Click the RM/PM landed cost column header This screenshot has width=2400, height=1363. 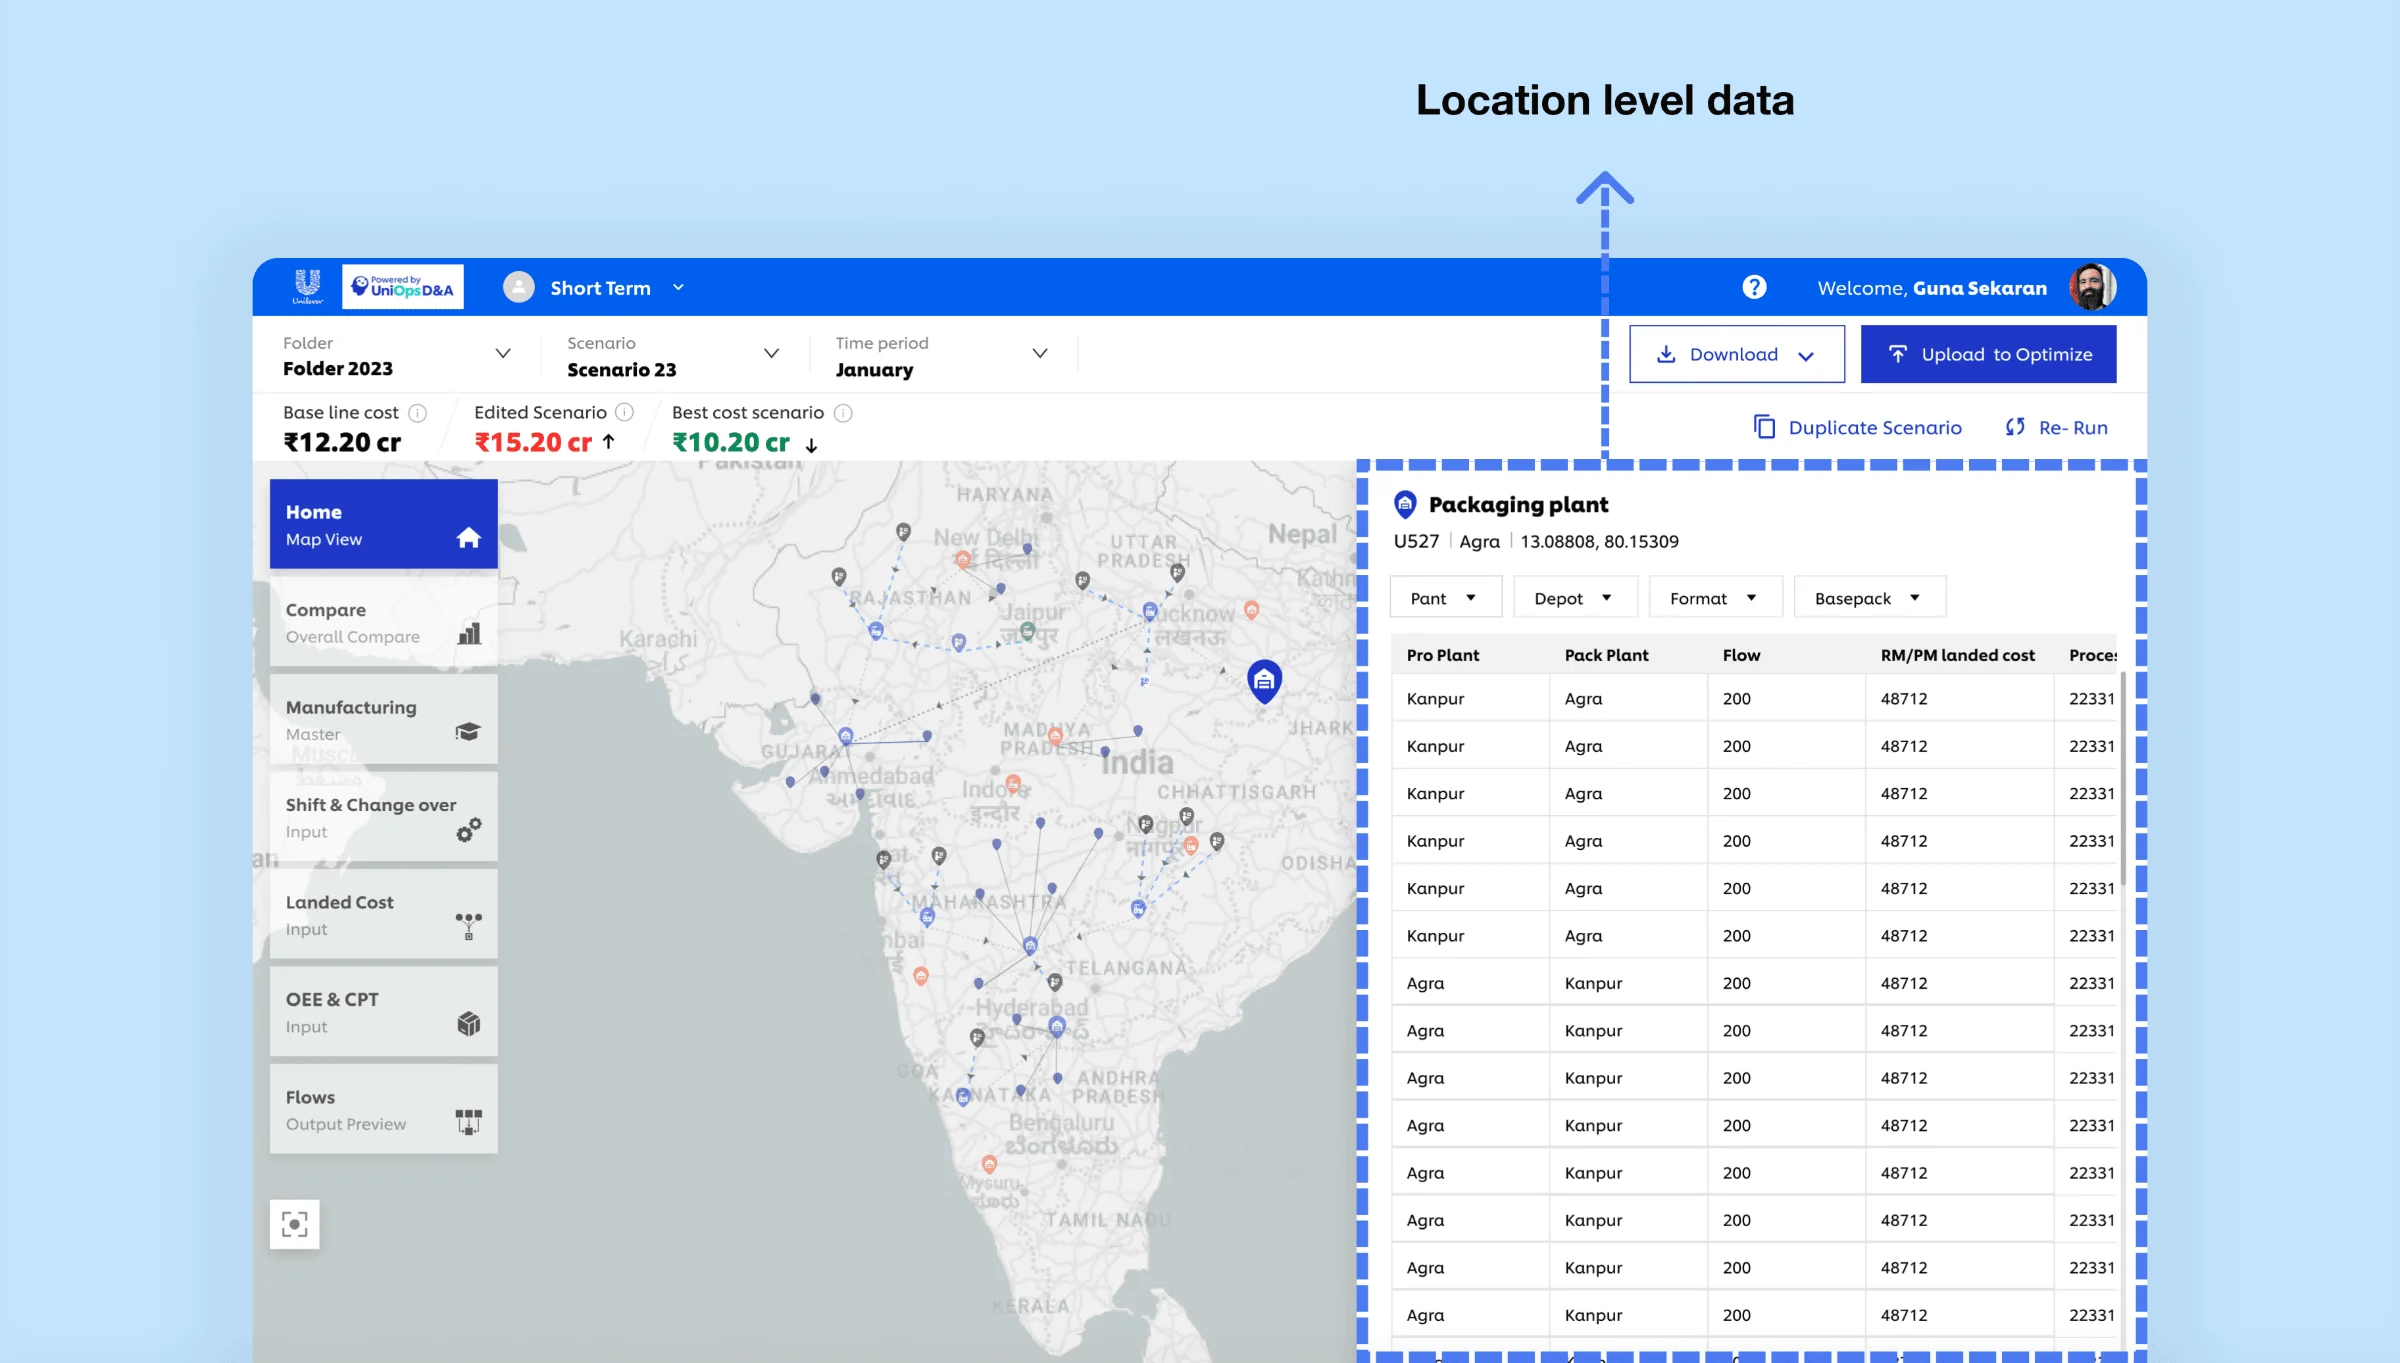click(x=1957, y=655)
